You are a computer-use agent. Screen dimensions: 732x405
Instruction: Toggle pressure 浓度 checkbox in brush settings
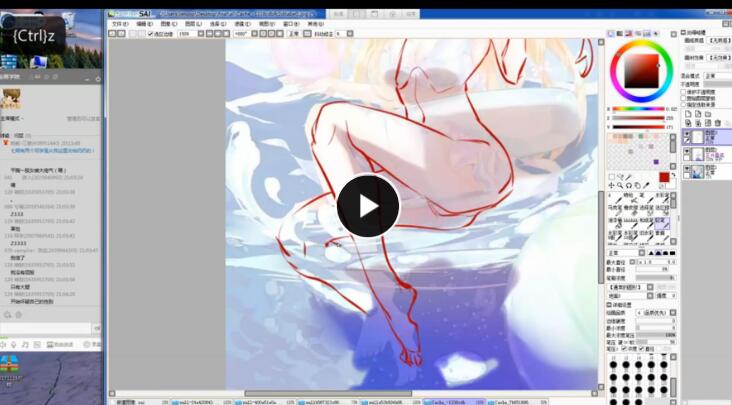[x=625, y=349]
